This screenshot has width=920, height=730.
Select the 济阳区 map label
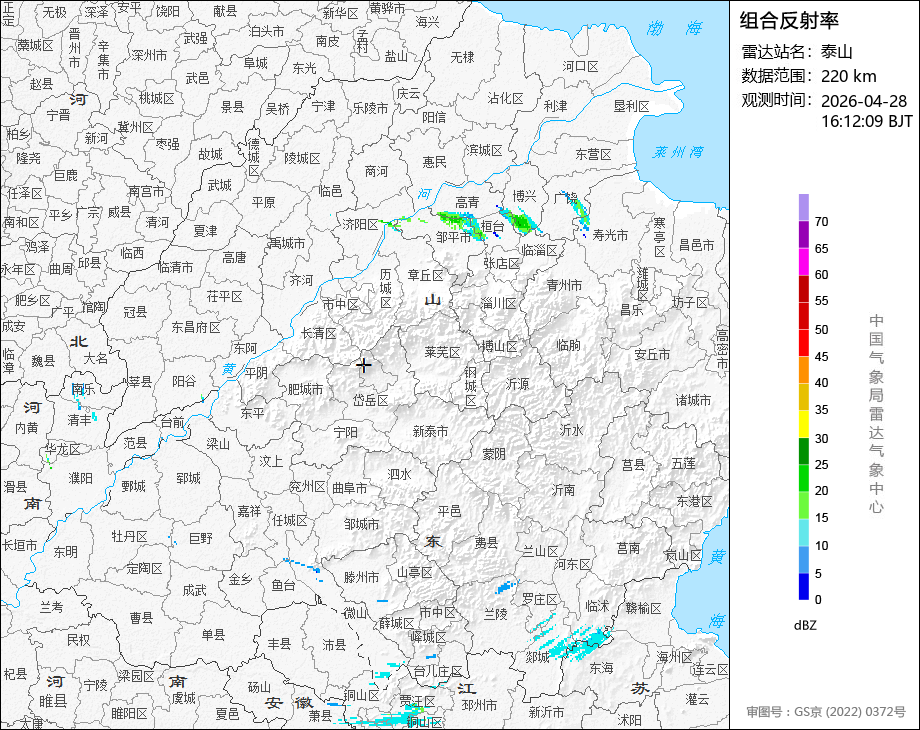click(361, 225)
